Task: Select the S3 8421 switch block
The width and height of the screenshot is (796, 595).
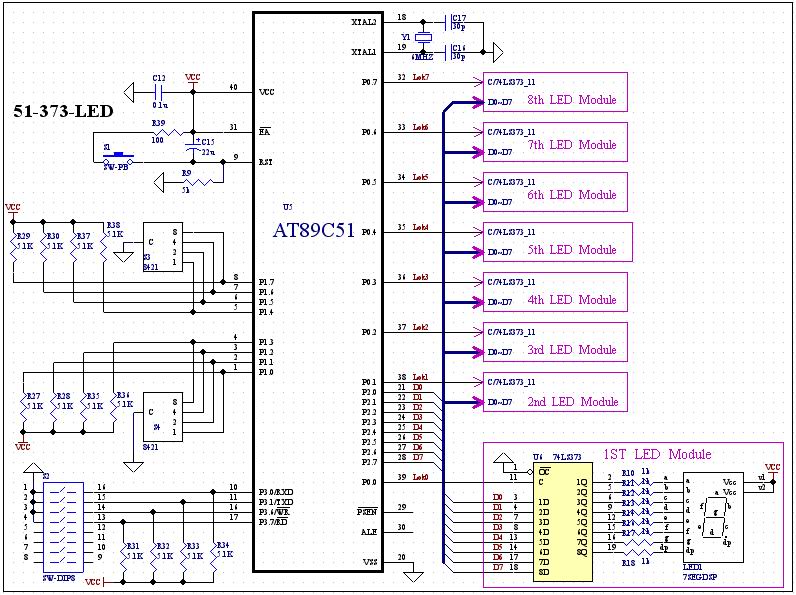Action: [x=162, y=247]
